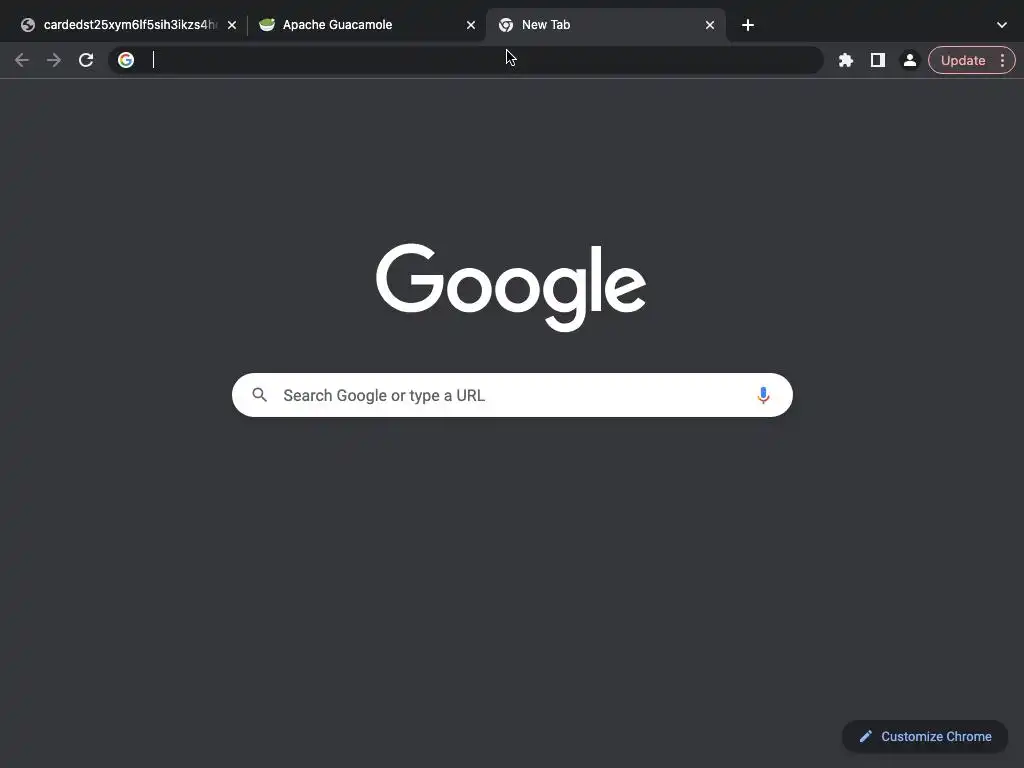Click the globe favicon of the cardedst tab

click(x=27, y=25)
